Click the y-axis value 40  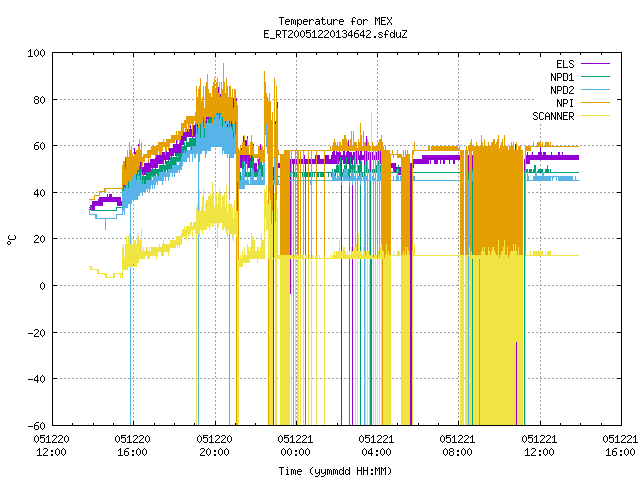click(39, 193)
